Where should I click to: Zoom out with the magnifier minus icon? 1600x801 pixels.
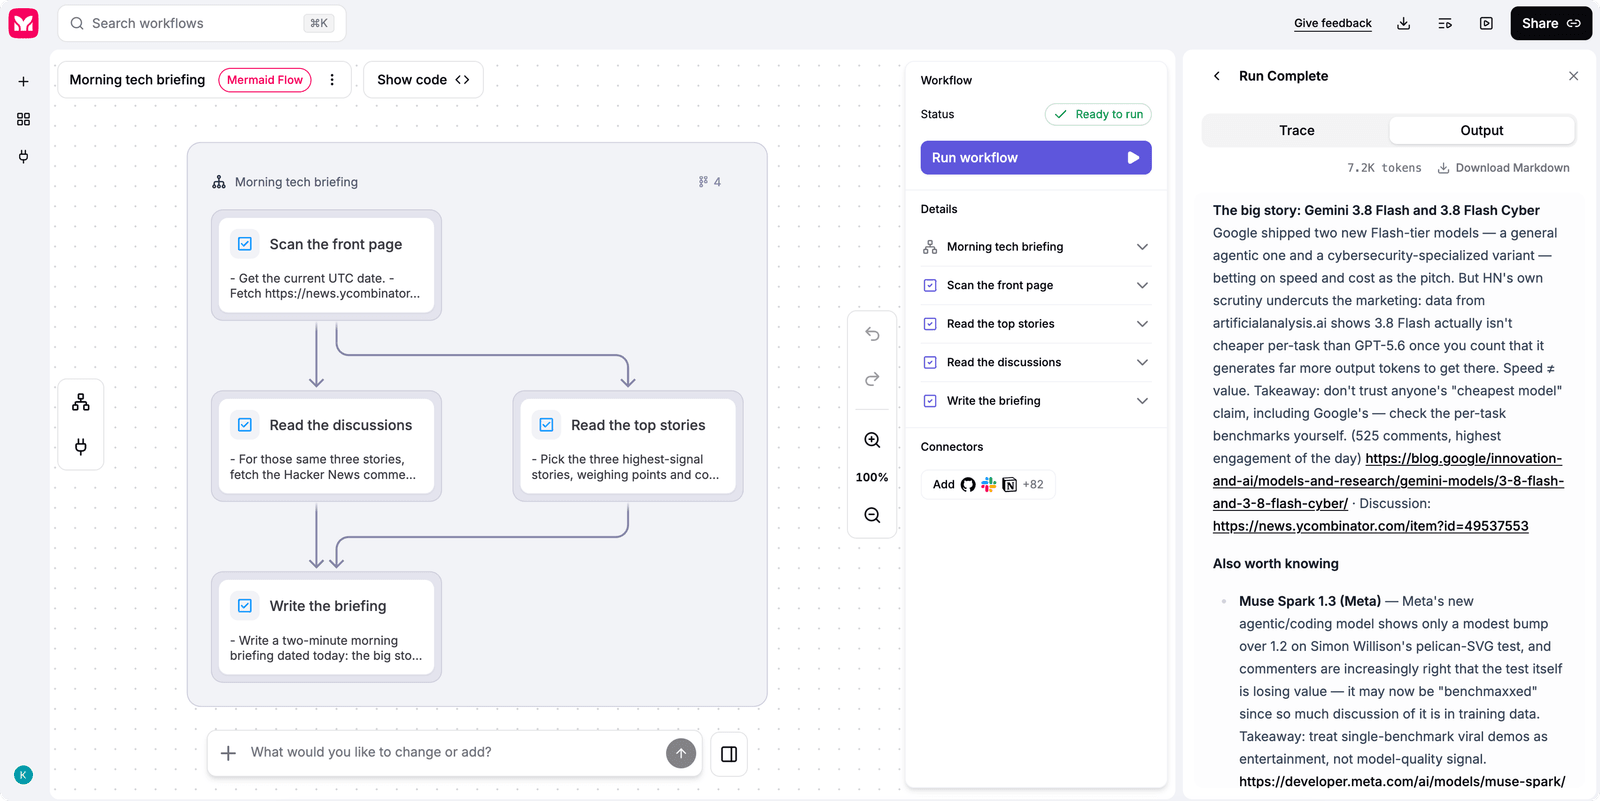click(x=872, y=515)
